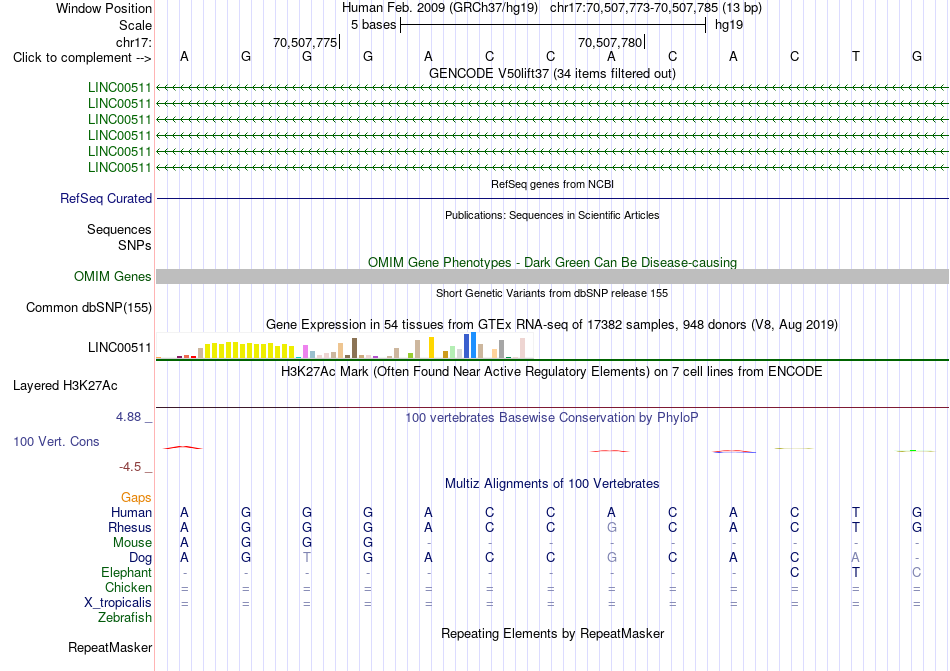950x671 pixels.
Task: Click the Dog species label
Action: click(140, 558)
